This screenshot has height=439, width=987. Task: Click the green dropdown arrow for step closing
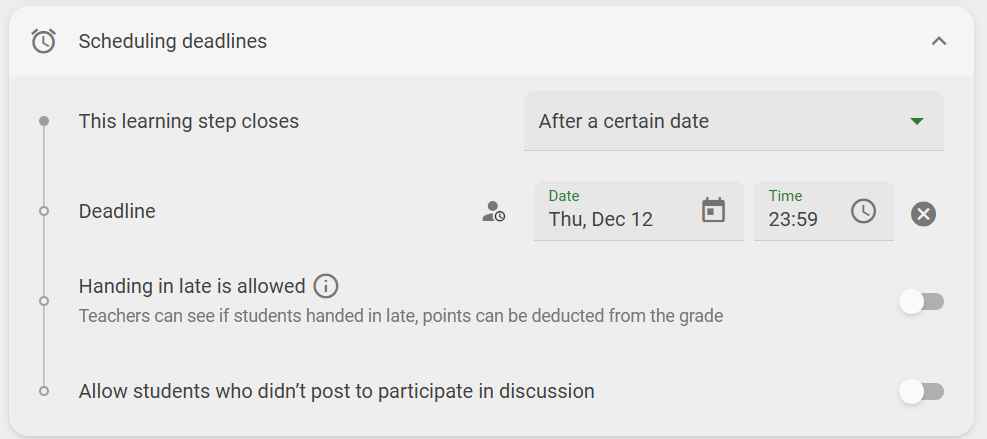coord(916,121)
